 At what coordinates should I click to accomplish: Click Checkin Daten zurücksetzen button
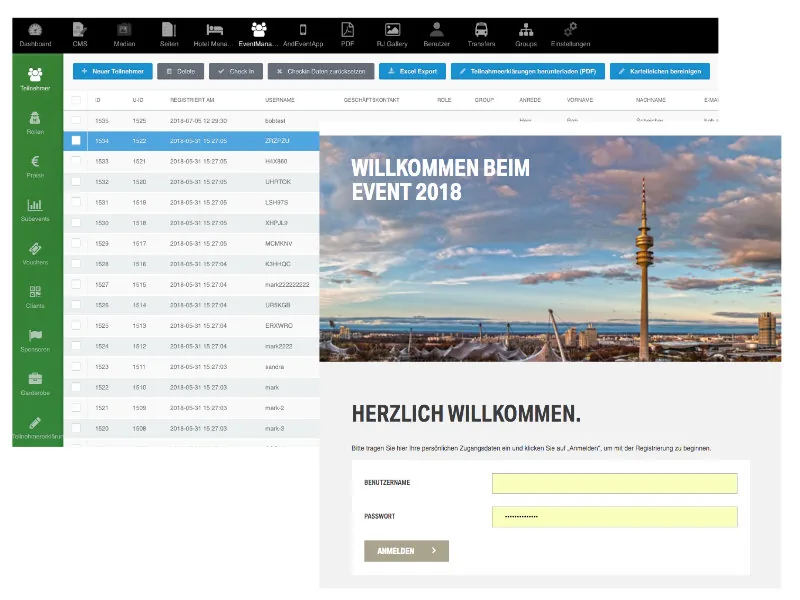tap(321, 71)
